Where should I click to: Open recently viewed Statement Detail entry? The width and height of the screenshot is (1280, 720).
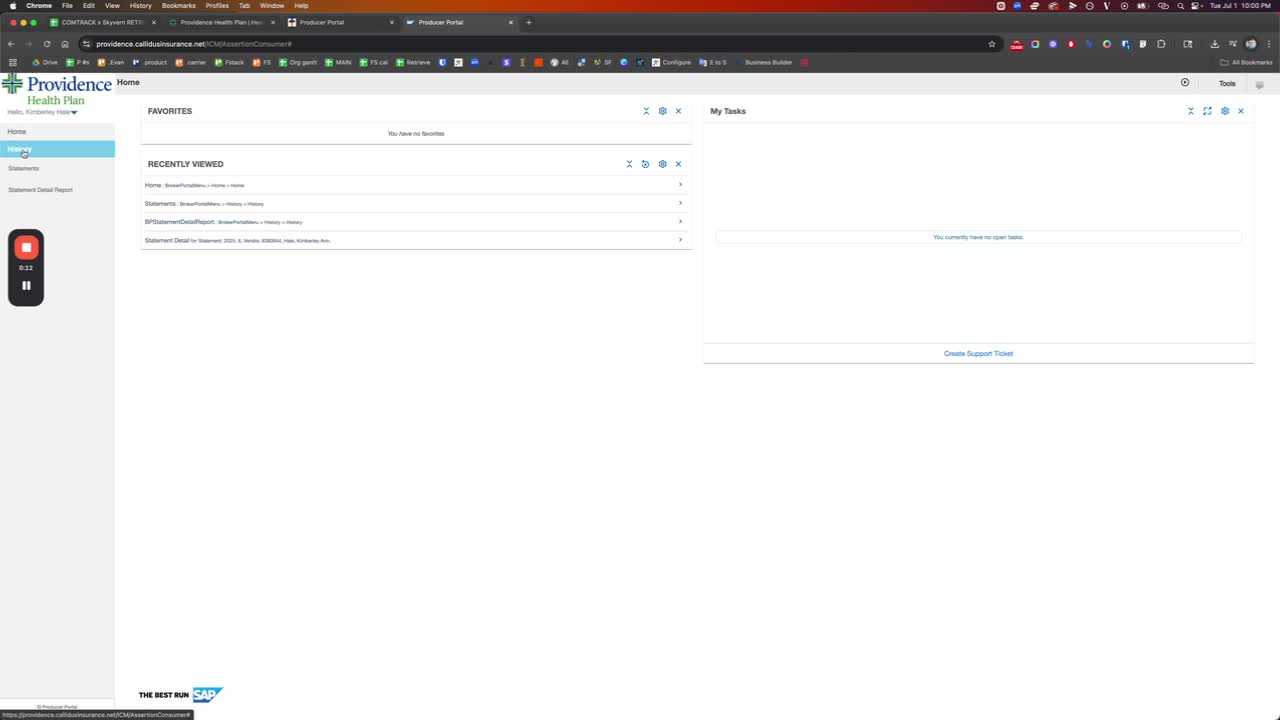click(416, 240)
